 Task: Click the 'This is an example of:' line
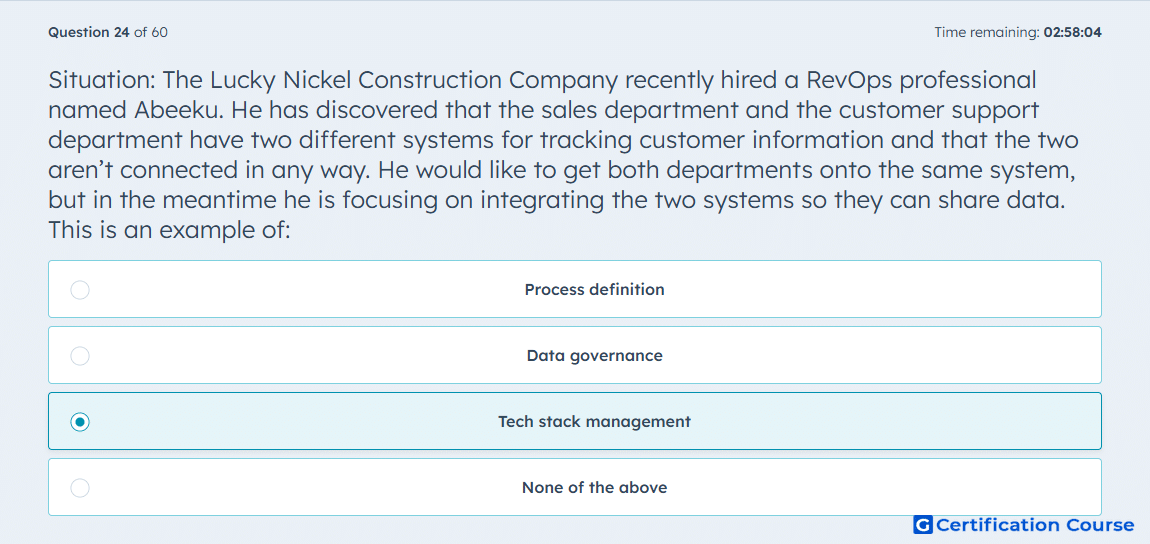(170, 230)
